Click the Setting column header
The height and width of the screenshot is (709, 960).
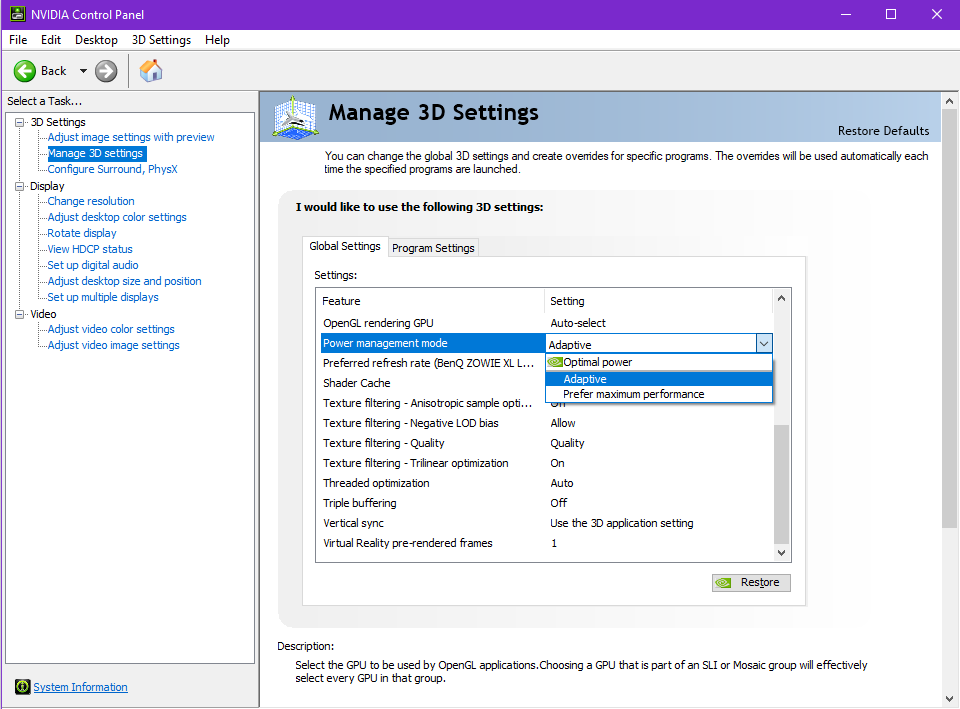[659, 301]
